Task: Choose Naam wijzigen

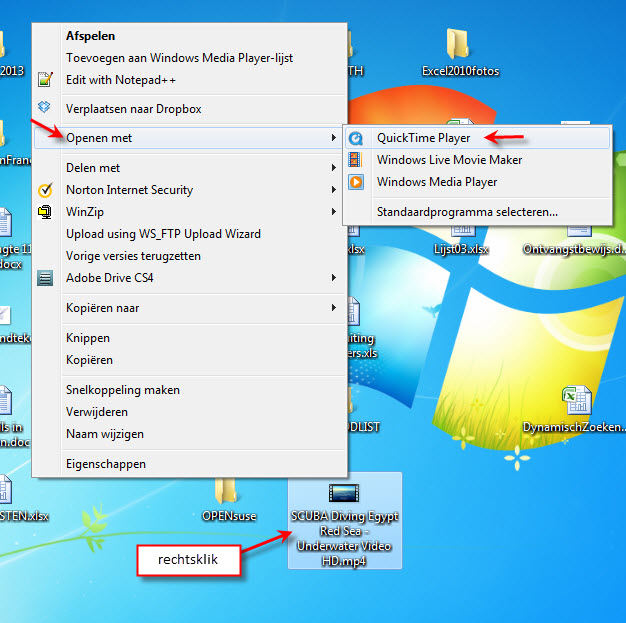Action: [x=190, y=434]
